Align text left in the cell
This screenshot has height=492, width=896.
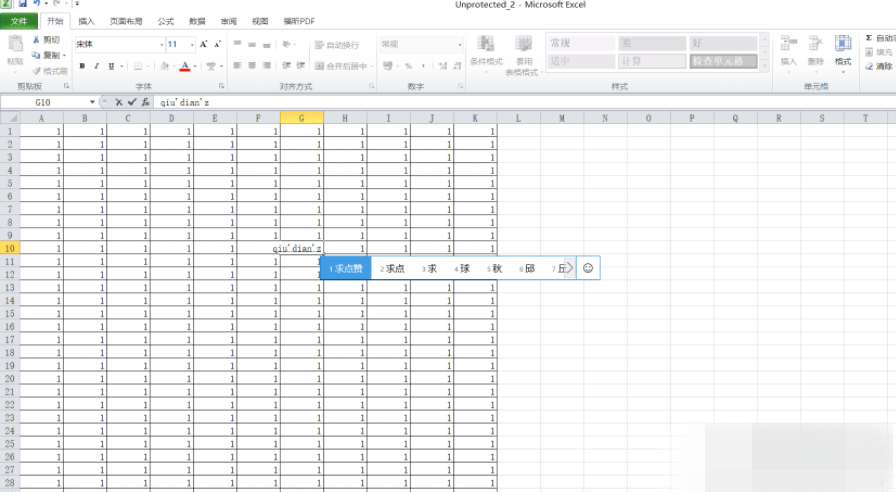[x=237, y=66]
